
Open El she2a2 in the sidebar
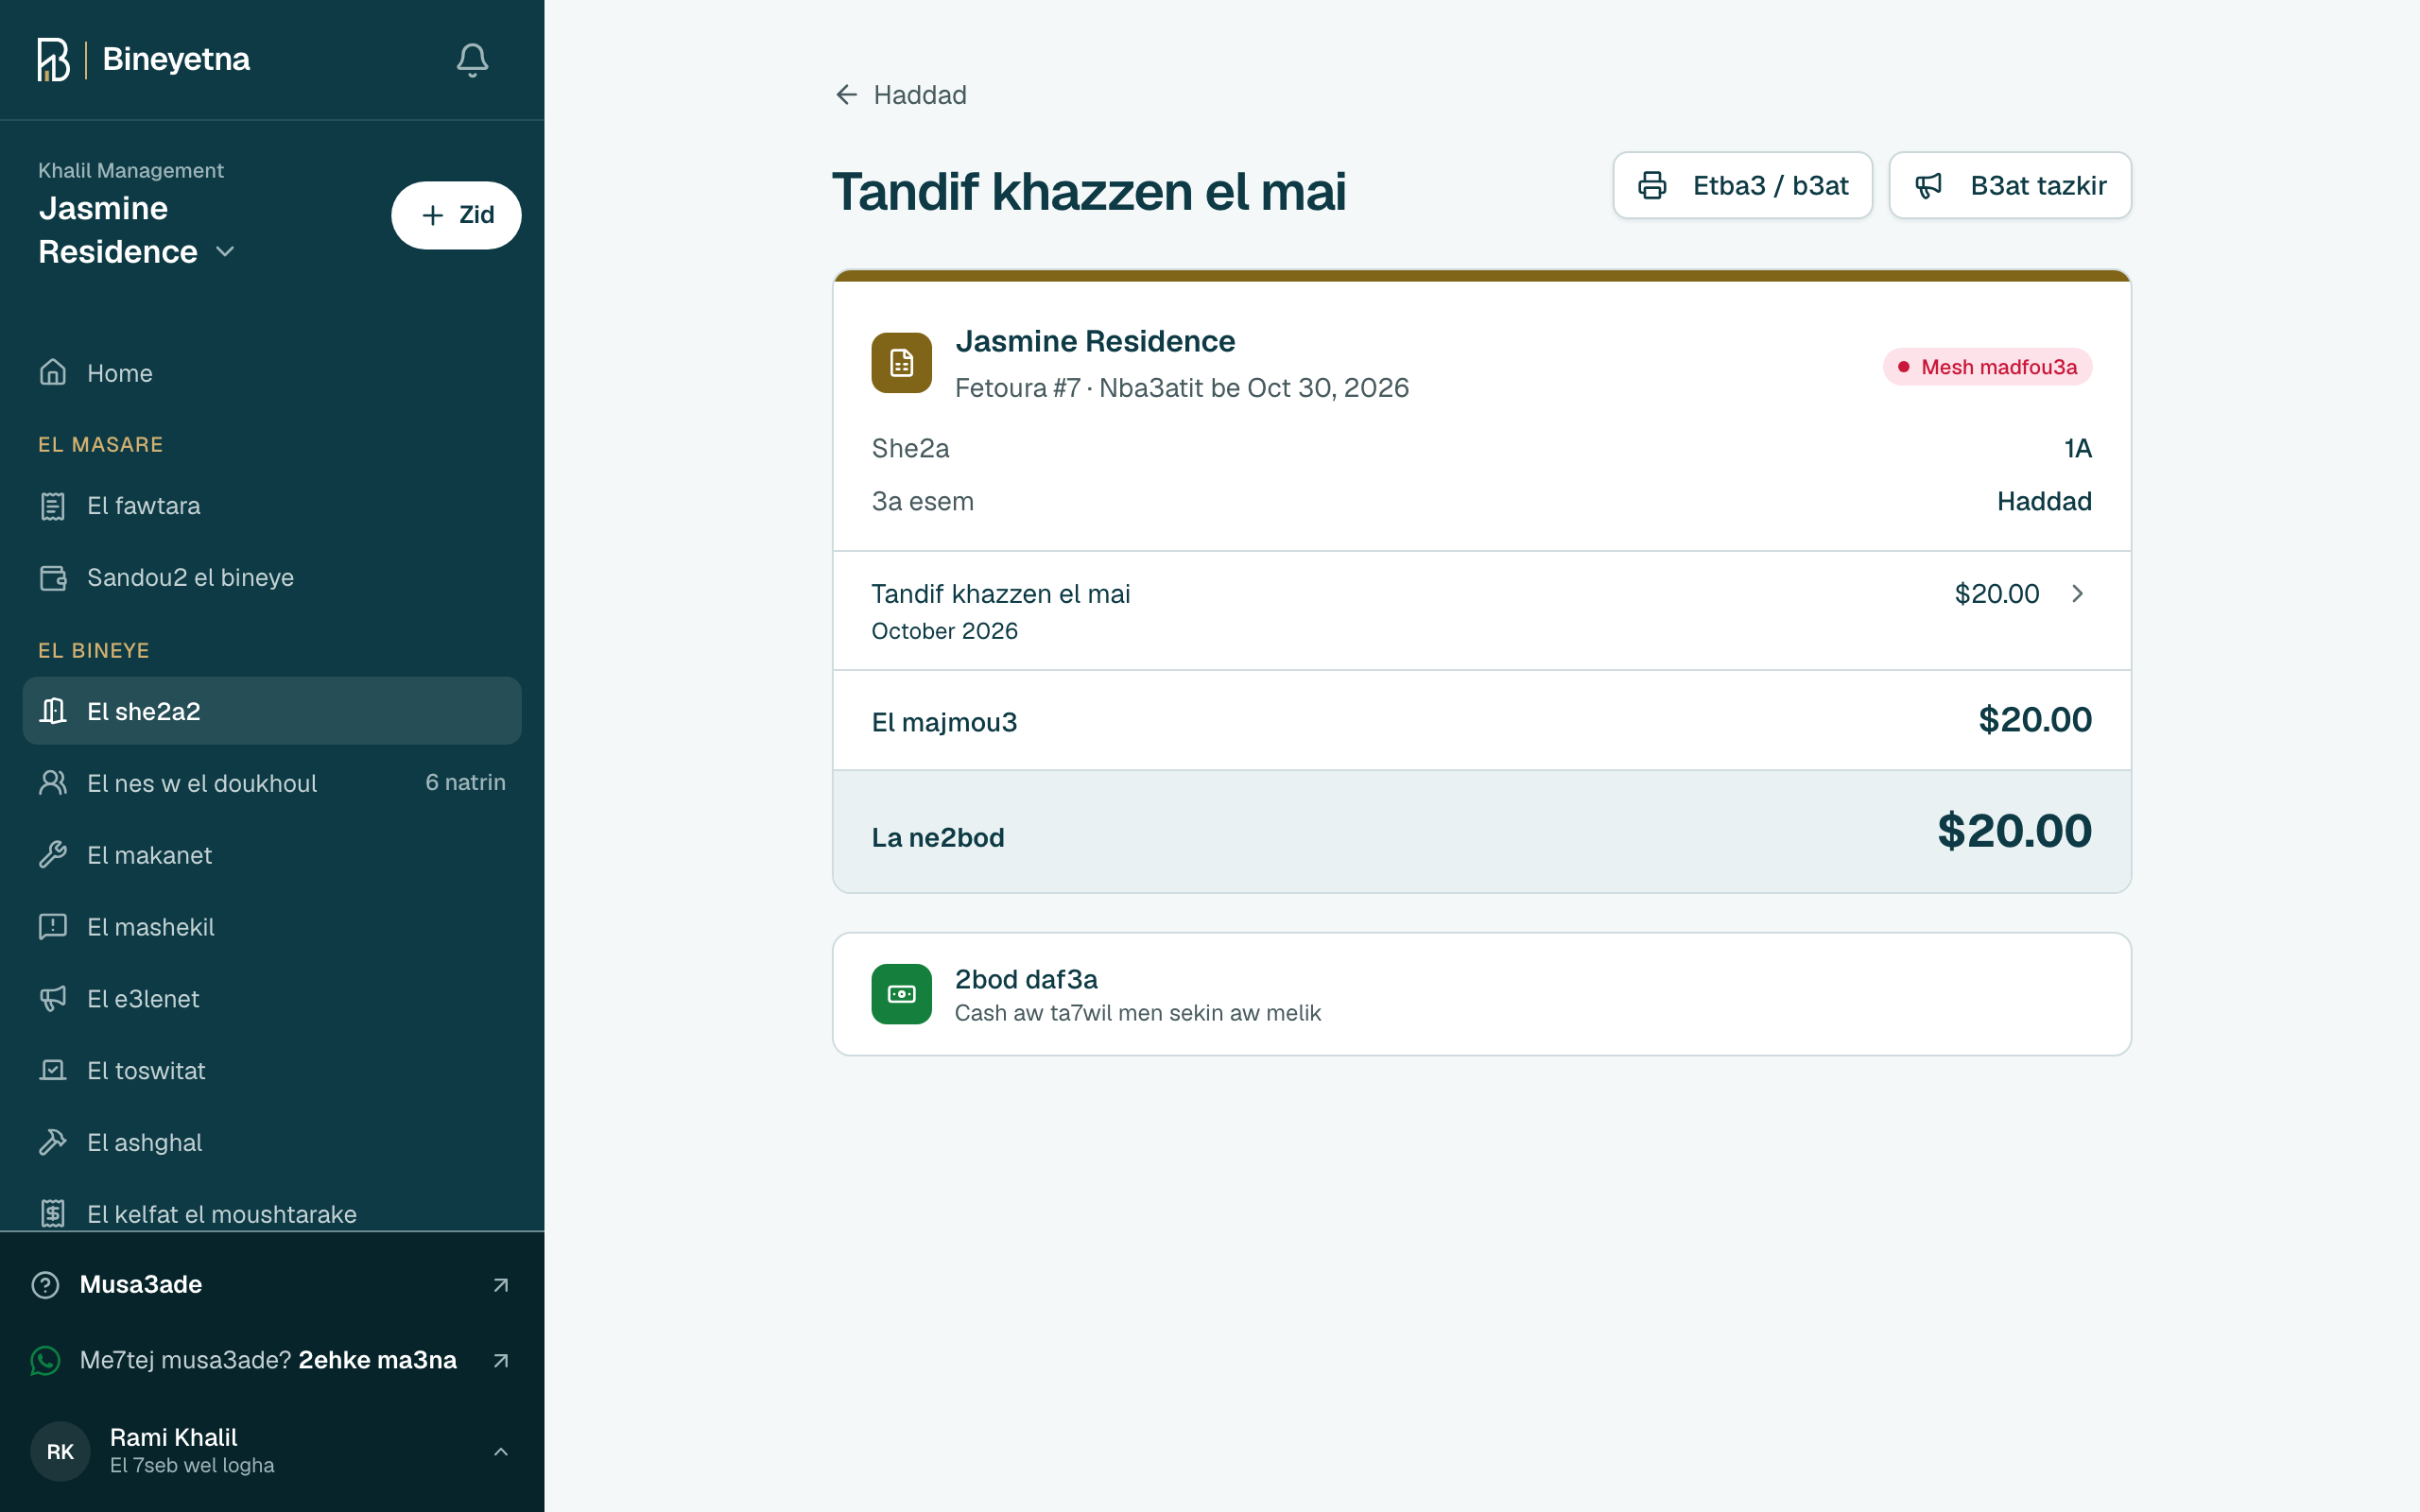coord(272,711)
